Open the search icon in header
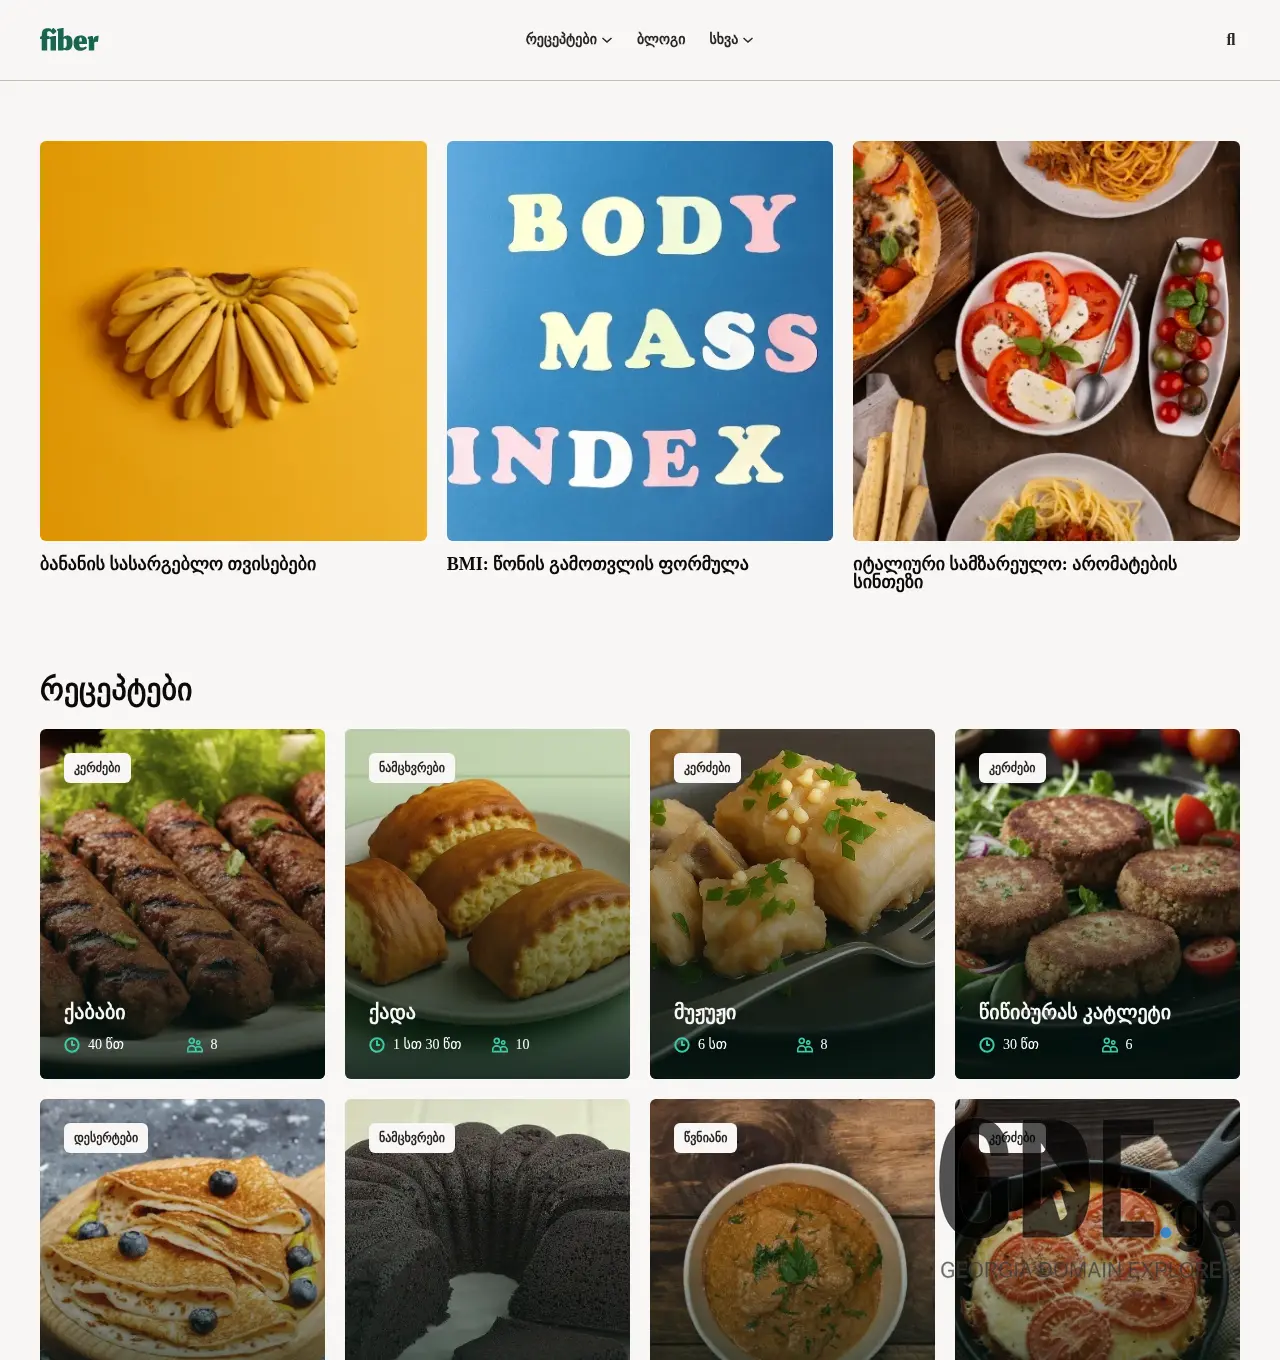The width and height of the screenshot is (1280, 1360). click(1230, 40)
